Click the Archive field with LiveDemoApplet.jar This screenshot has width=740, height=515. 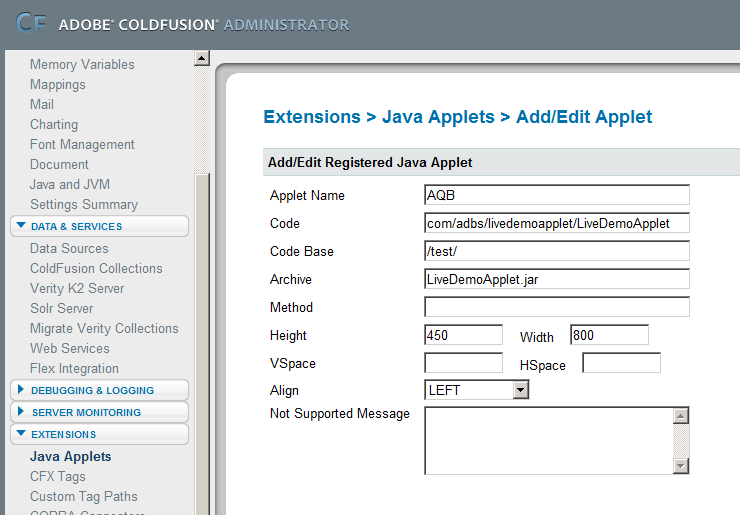[557, 279]
